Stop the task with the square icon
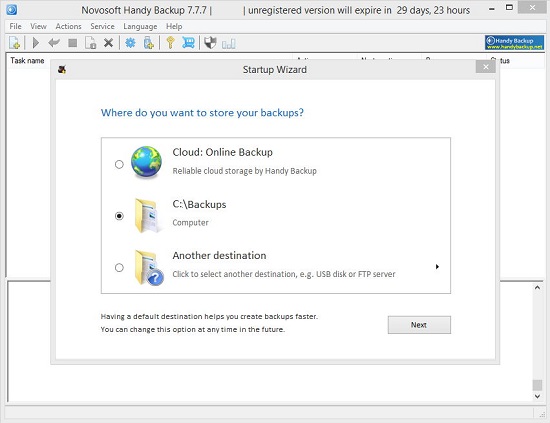The height and width of the screenshot is (423, 550). click(73, 43)
